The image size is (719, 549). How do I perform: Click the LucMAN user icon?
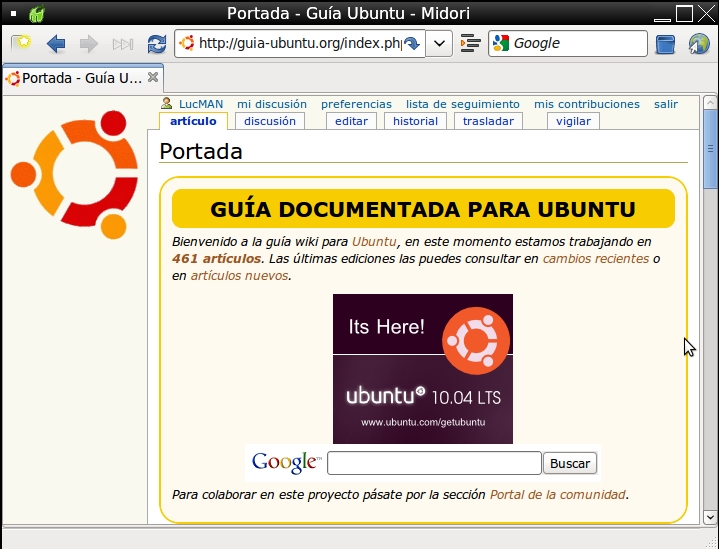(166, 104)
